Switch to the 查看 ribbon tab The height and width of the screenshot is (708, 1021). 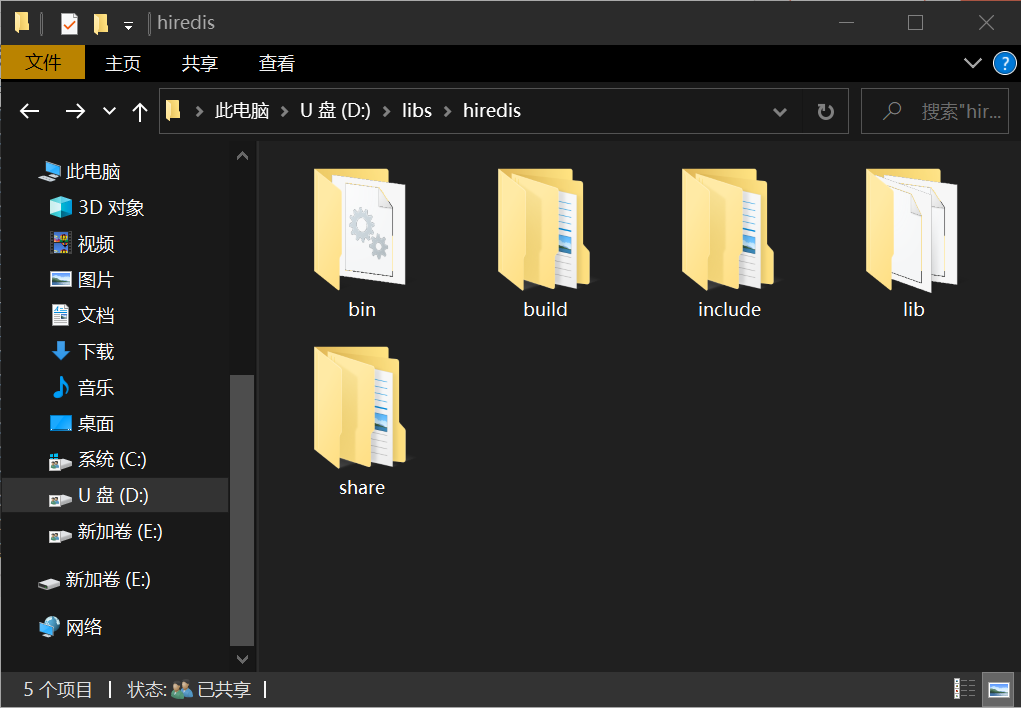pos(276,63)
